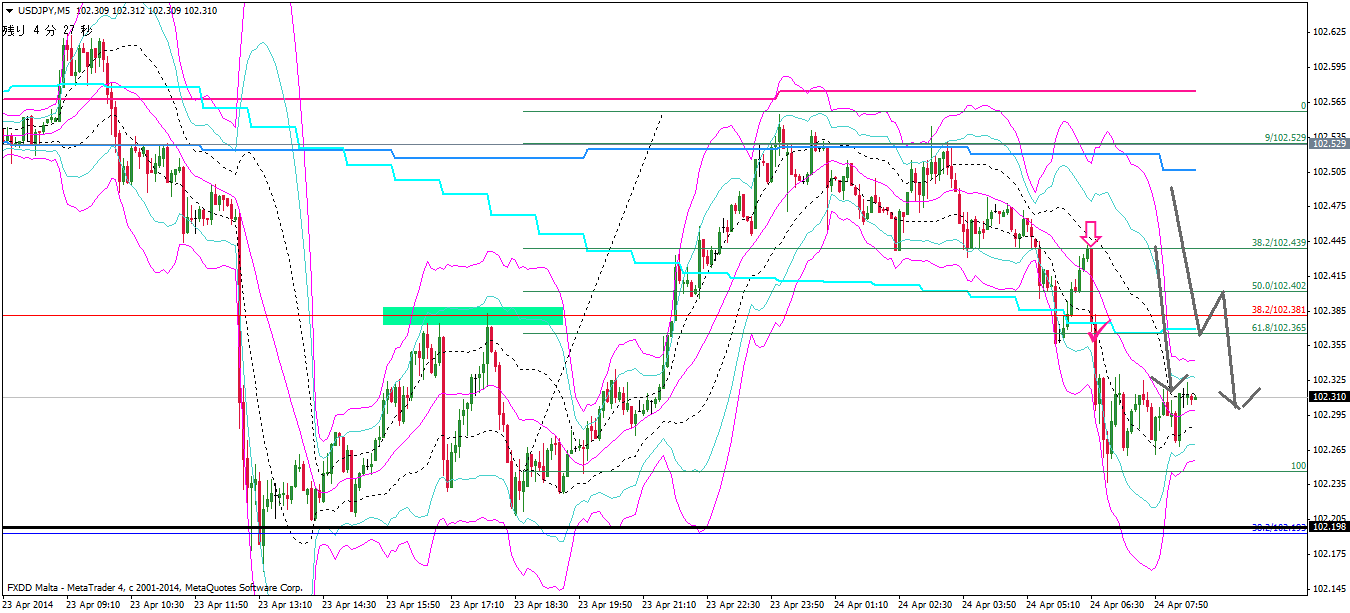The width and height of the screenshot is (1350, 613).
Task: Click the 102.145 price scale label
Action: click(x=1329, y=588)
